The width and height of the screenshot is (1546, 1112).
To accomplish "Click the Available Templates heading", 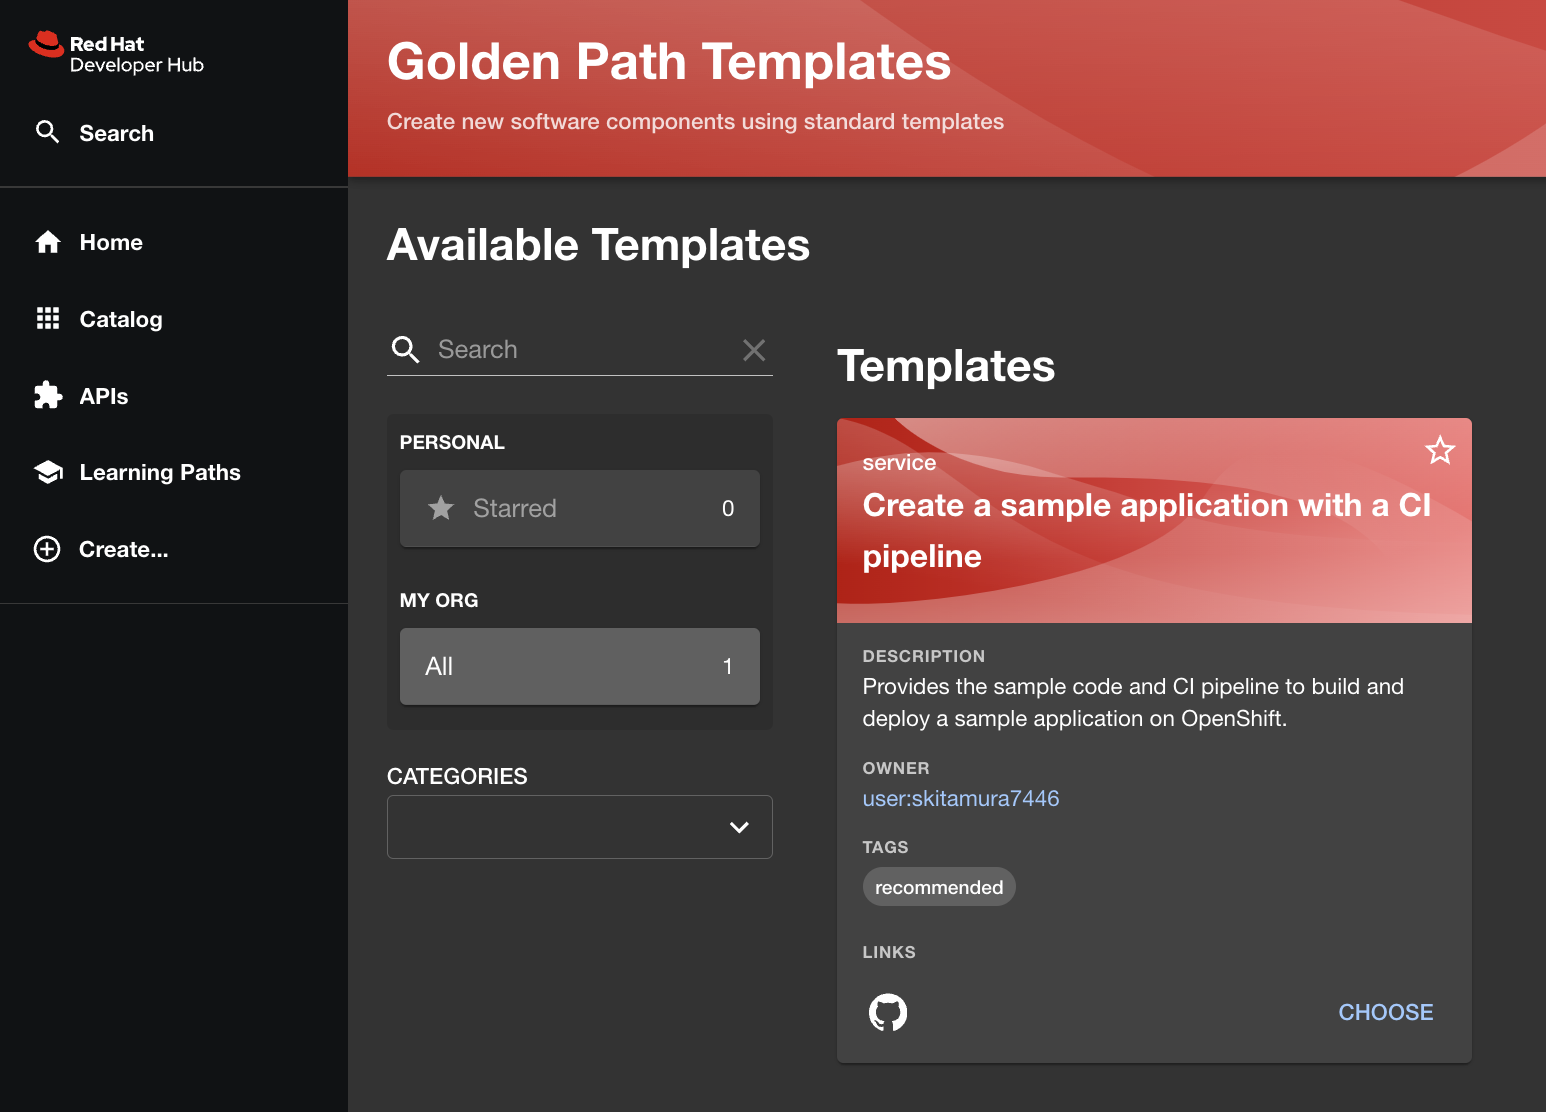I will tap(598, 245).
